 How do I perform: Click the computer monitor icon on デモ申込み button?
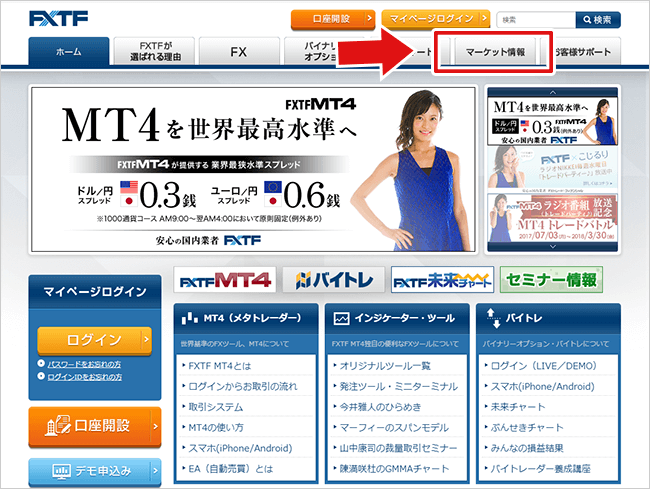(x=61, y=472)
